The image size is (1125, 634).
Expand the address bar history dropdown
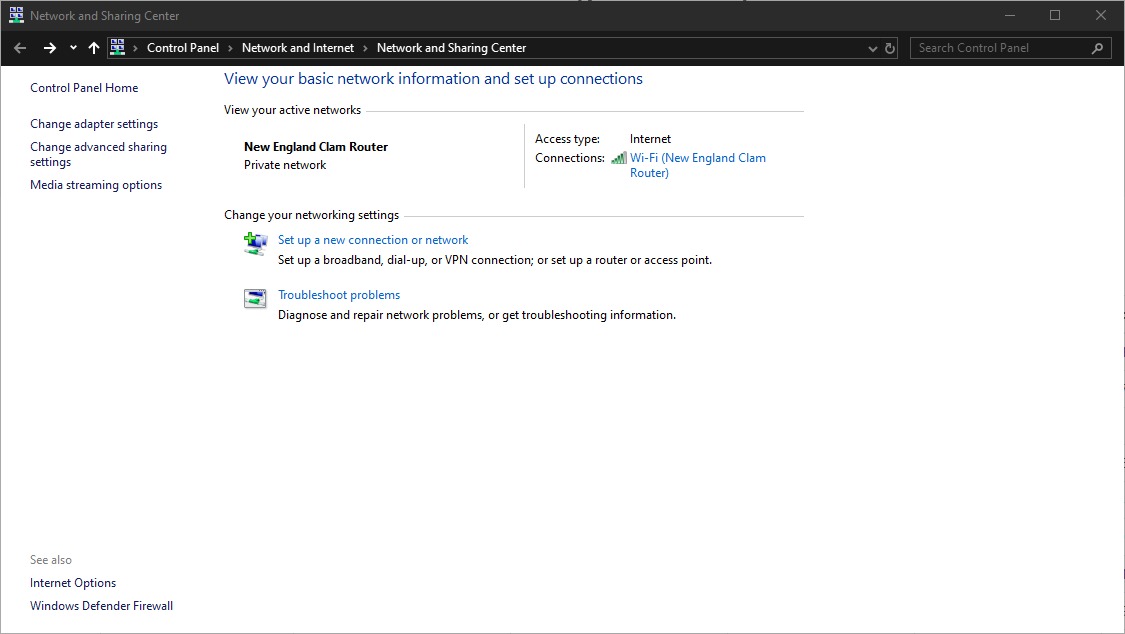point(873,48)
